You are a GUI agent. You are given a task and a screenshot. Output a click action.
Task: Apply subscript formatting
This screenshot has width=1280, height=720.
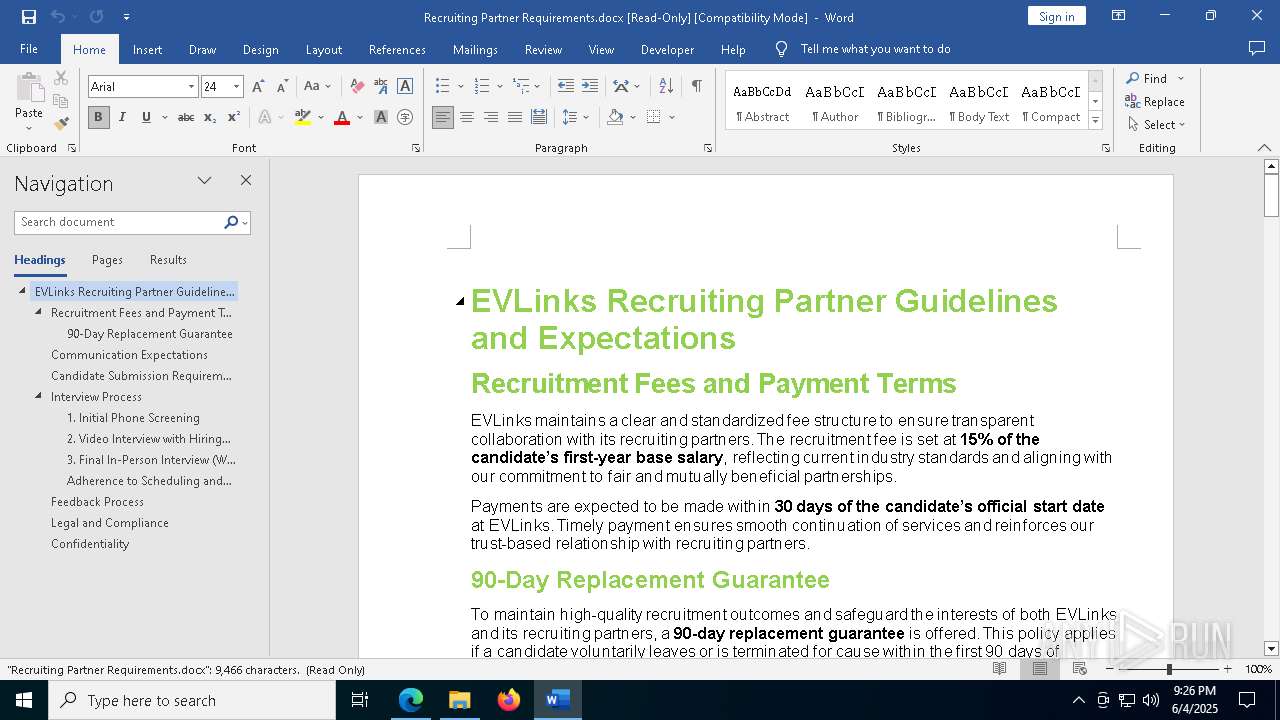coord(210,117)
